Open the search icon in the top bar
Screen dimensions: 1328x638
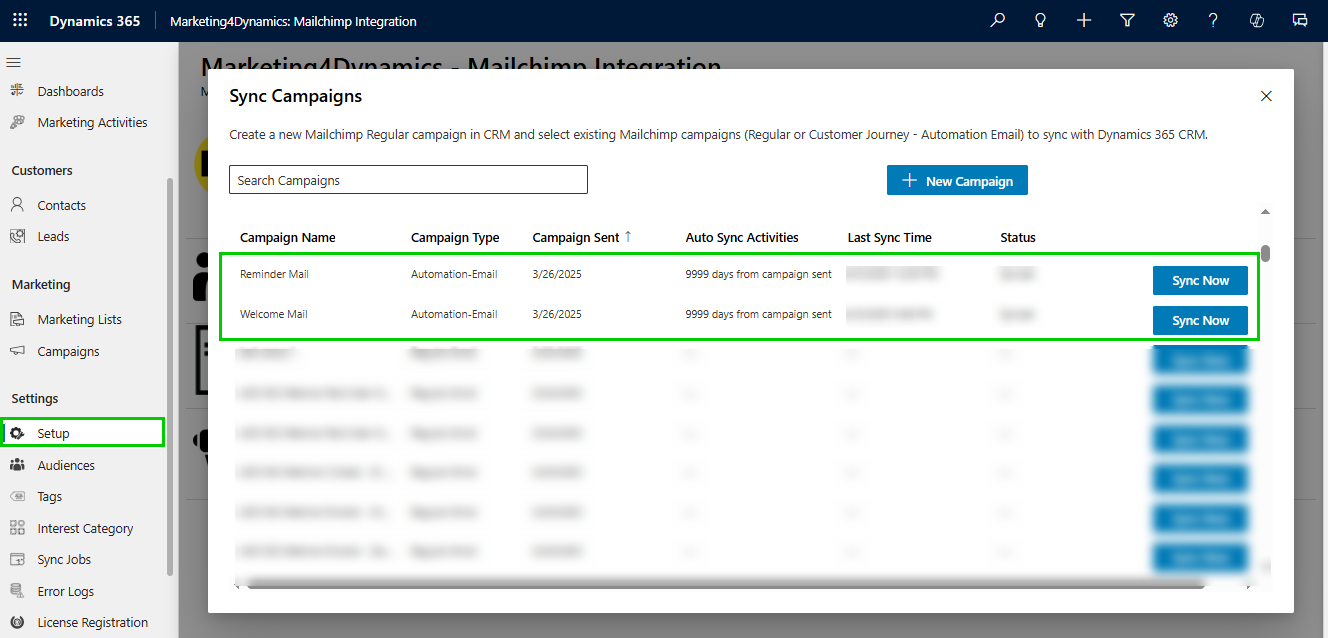pyautogui.click(x=997, y=19)
